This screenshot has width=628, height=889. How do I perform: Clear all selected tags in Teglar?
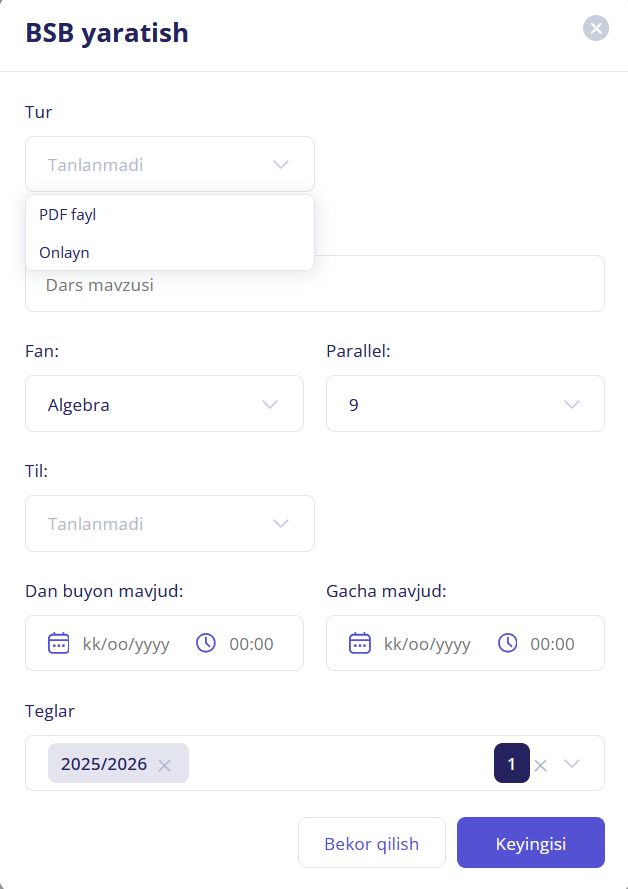coord(541,765)
